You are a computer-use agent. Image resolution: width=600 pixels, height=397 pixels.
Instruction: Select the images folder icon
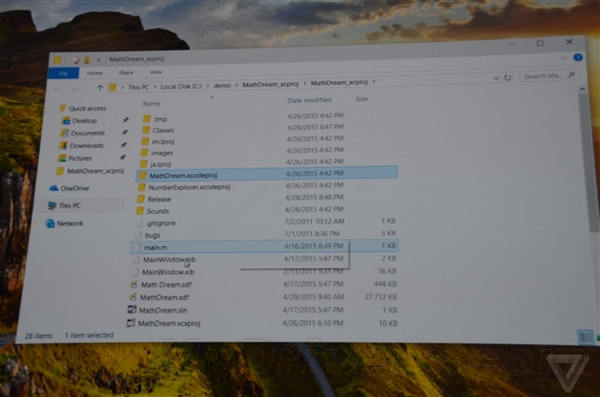[x=144, y=153]
